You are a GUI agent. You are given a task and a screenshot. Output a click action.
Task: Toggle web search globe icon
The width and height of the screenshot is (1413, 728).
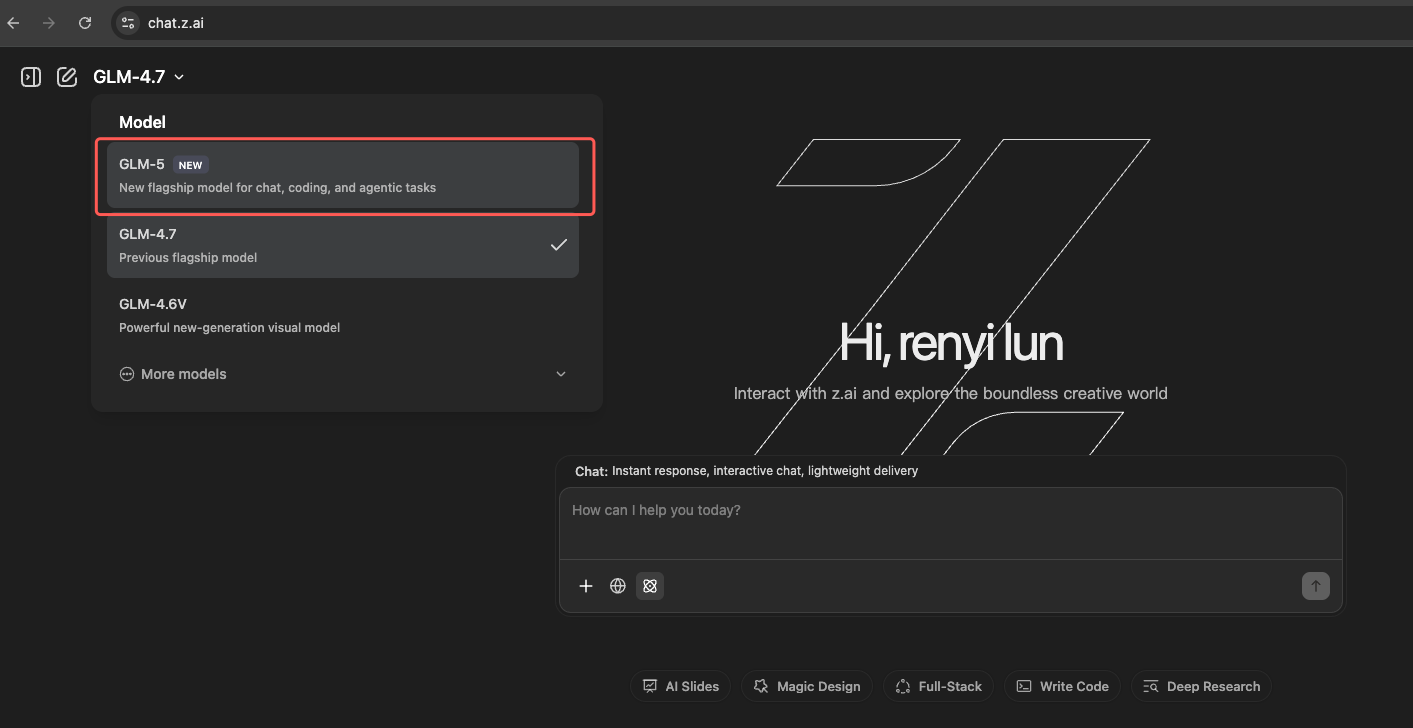tap(618, 586)
